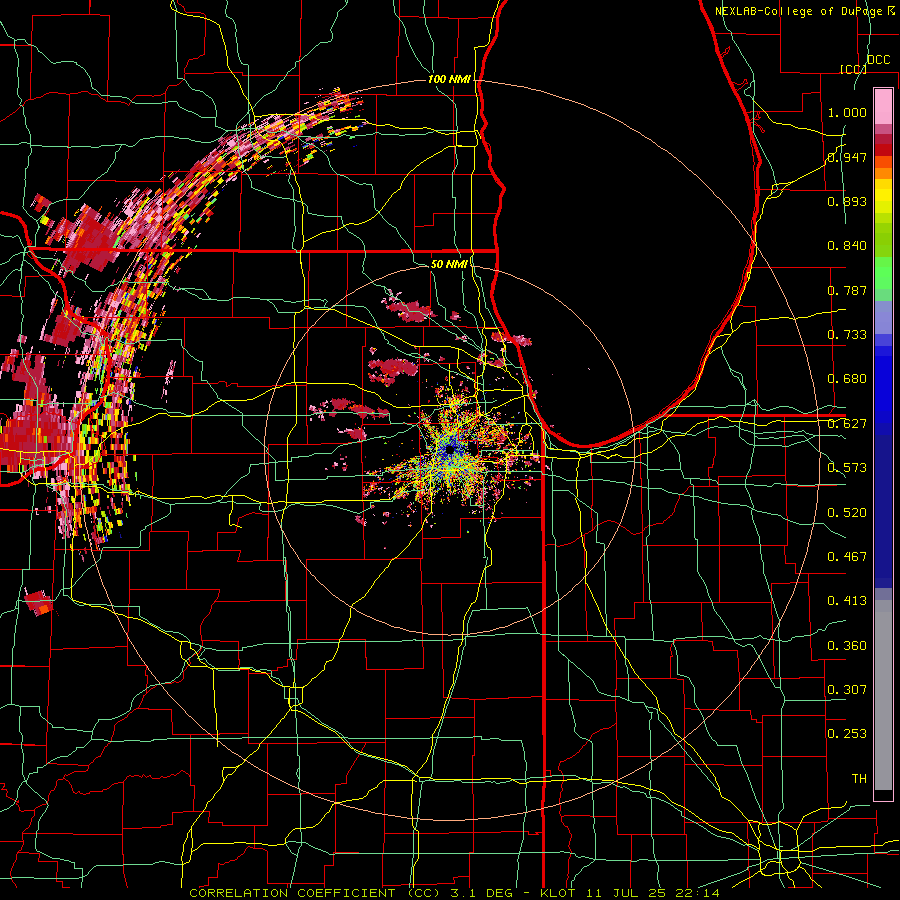Click the periwinkle segment of the color bar
The width and height of the screenshot is (900, 900).
pyautogui.click(x=883, y=318)
